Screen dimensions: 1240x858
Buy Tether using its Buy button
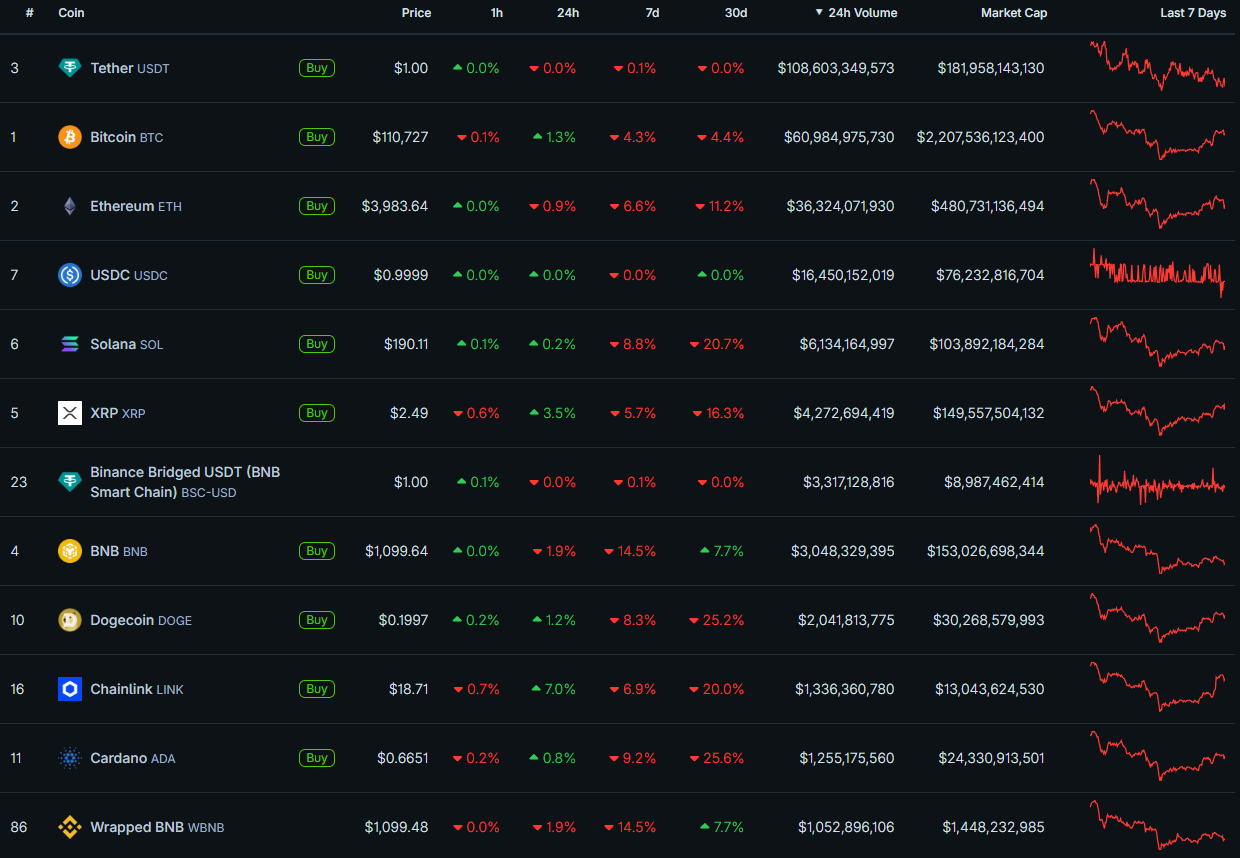point(317,68)
